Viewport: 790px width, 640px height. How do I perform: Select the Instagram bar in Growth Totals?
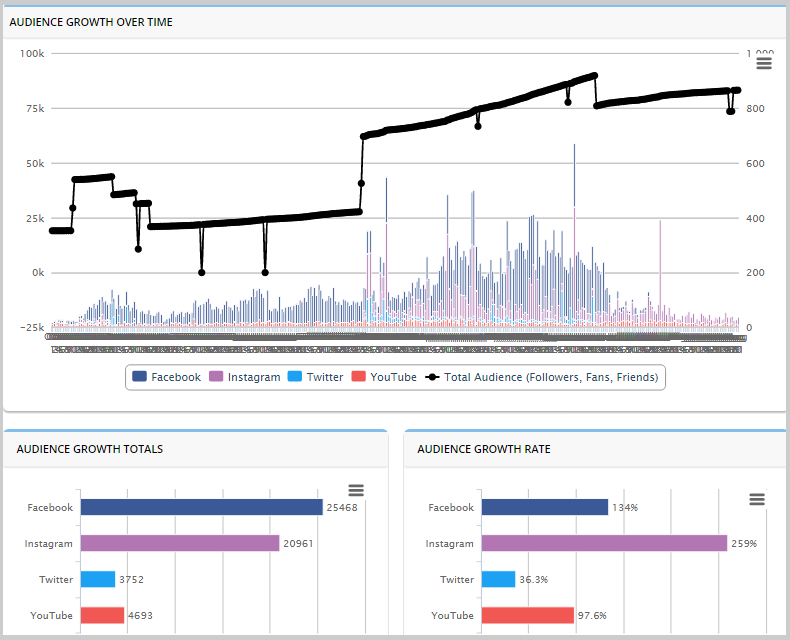(x=179, y=543)
